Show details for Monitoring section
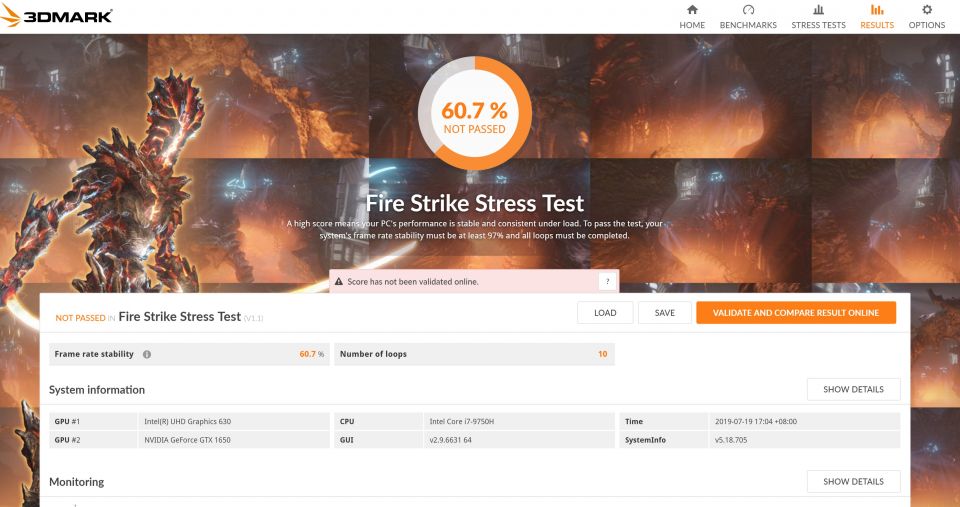 click(x=853, y=481)
